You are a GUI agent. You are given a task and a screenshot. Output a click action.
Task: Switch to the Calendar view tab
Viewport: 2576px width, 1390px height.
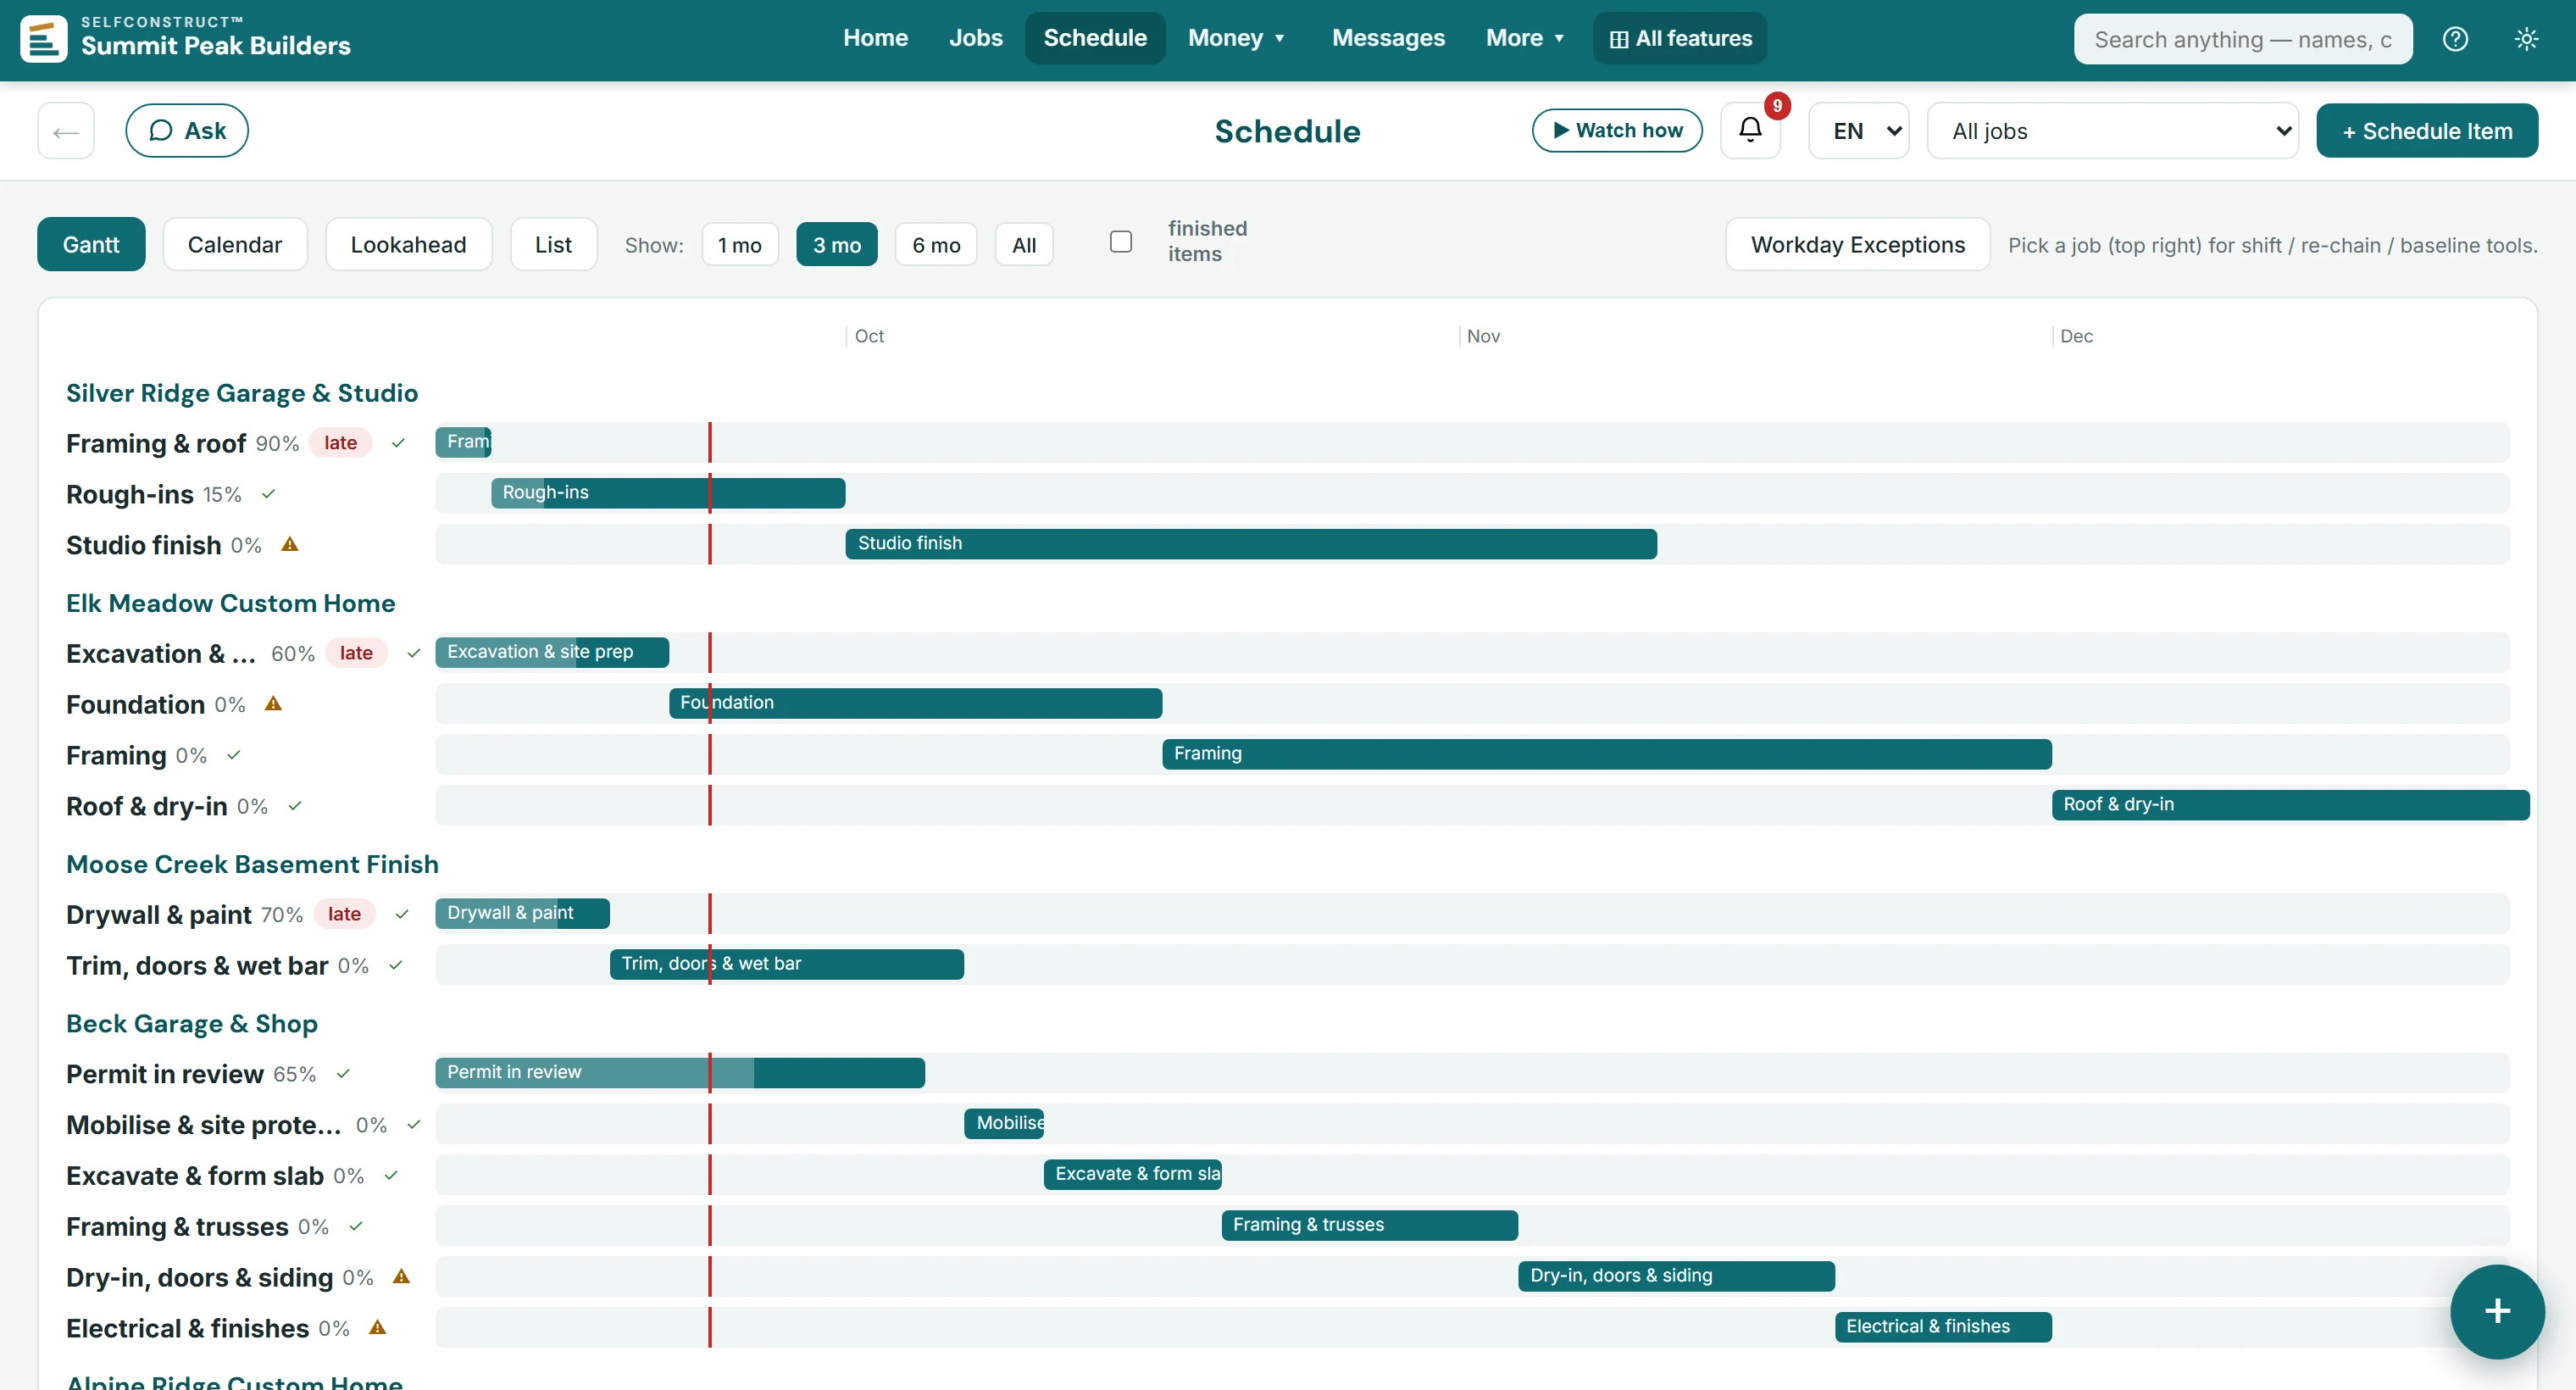click(x=235, y=245)
